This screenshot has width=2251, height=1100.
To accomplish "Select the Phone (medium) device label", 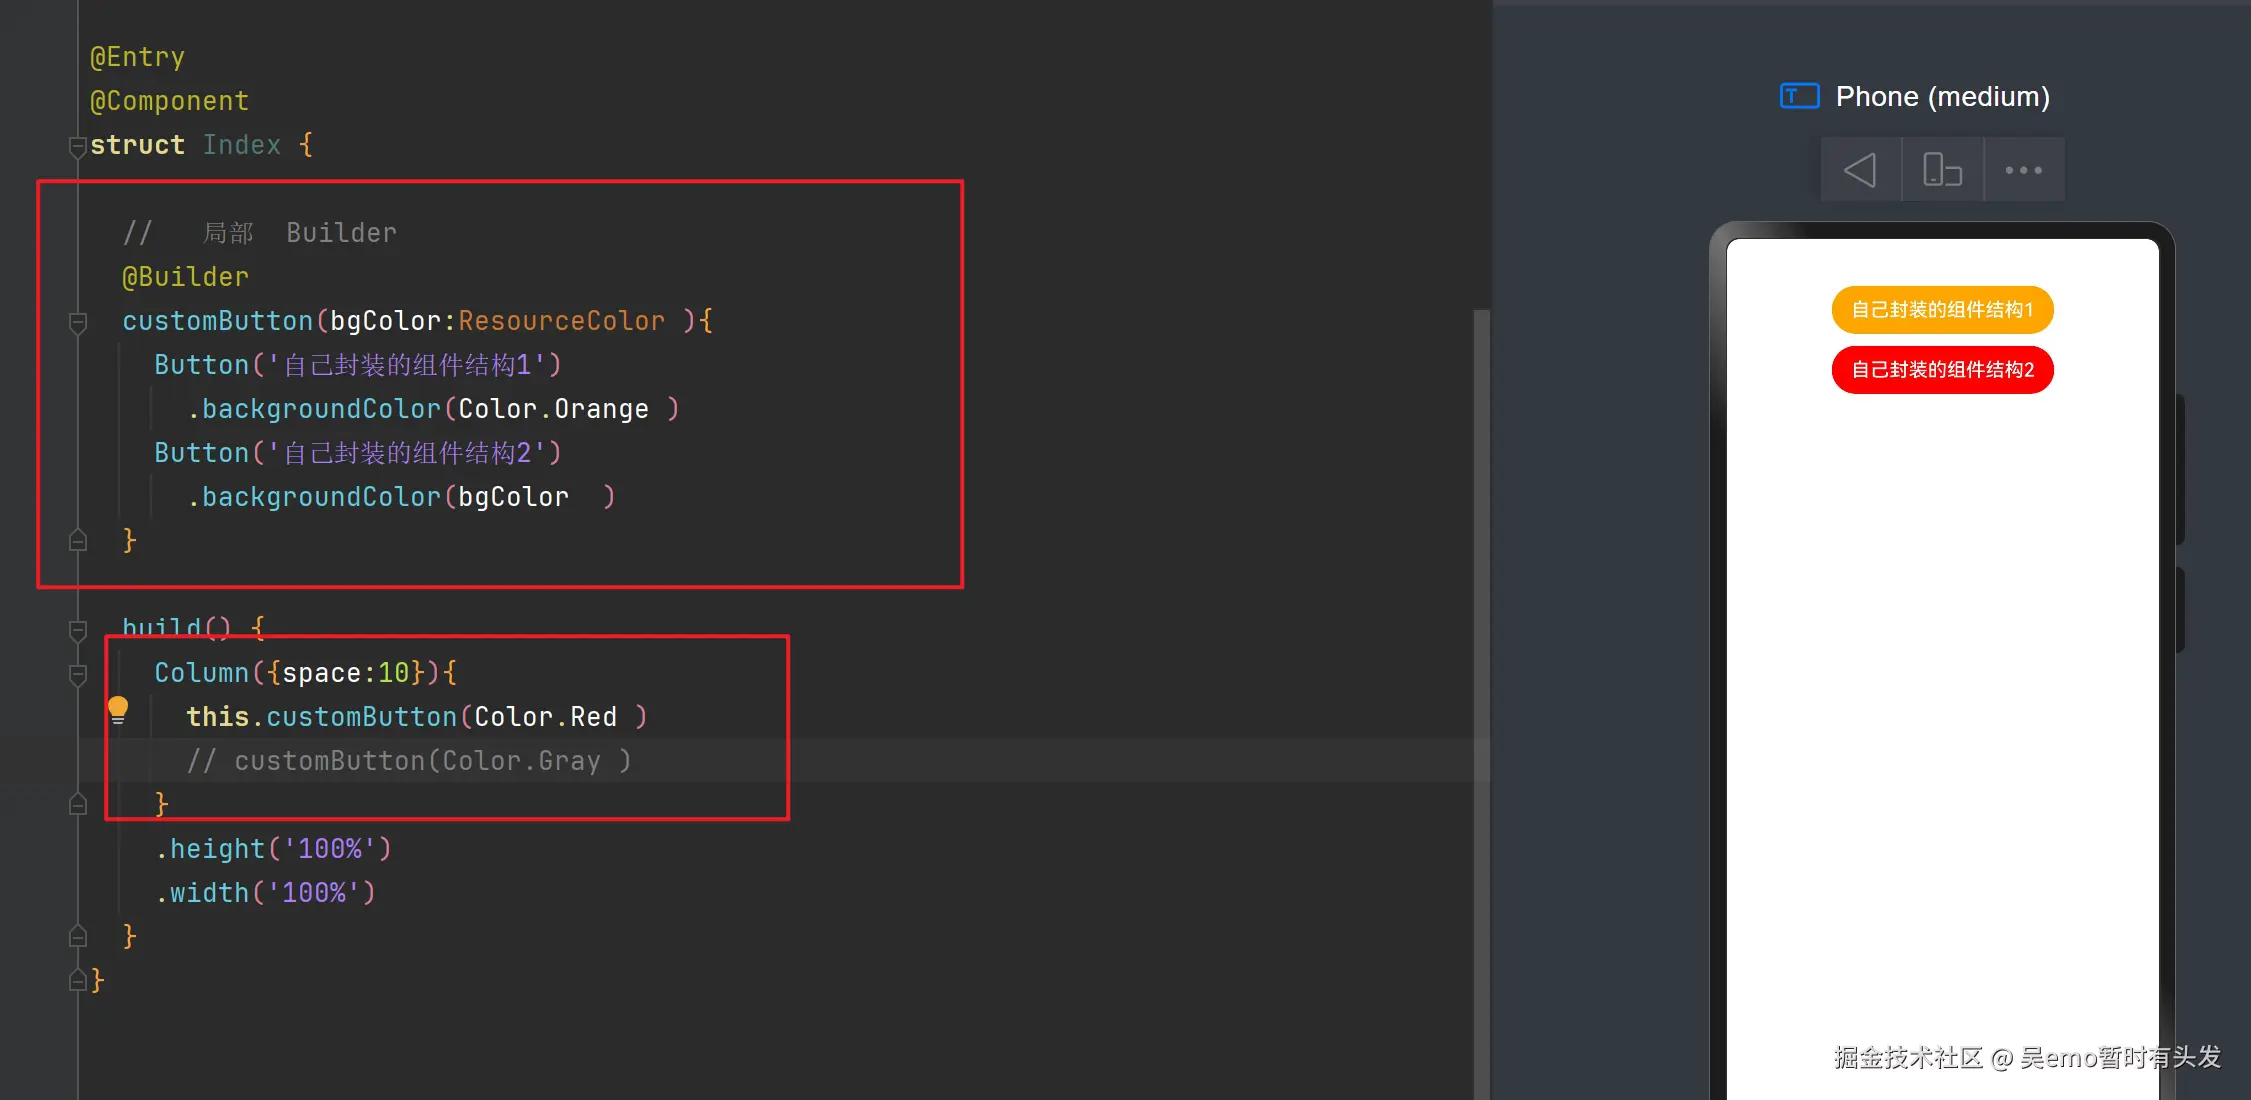I will [1942, 96].
